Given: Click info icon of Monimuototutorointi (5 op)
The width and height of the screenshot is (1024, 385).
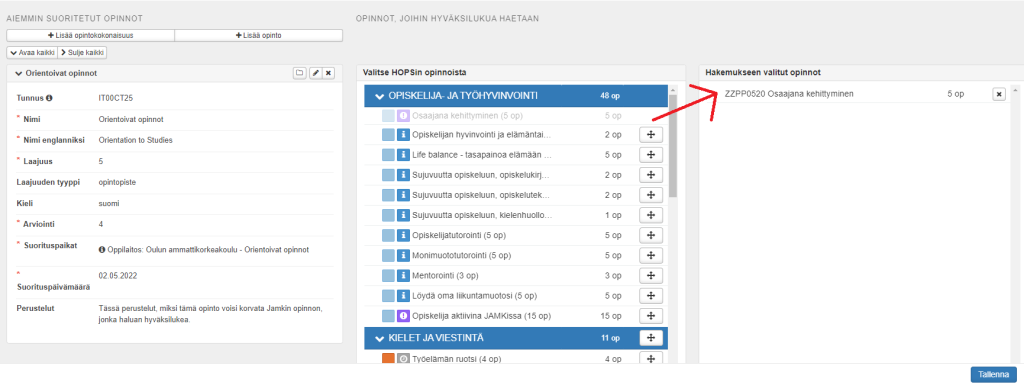Looking at the screenshot, I should pyautogui.click(x=403, y=255).
